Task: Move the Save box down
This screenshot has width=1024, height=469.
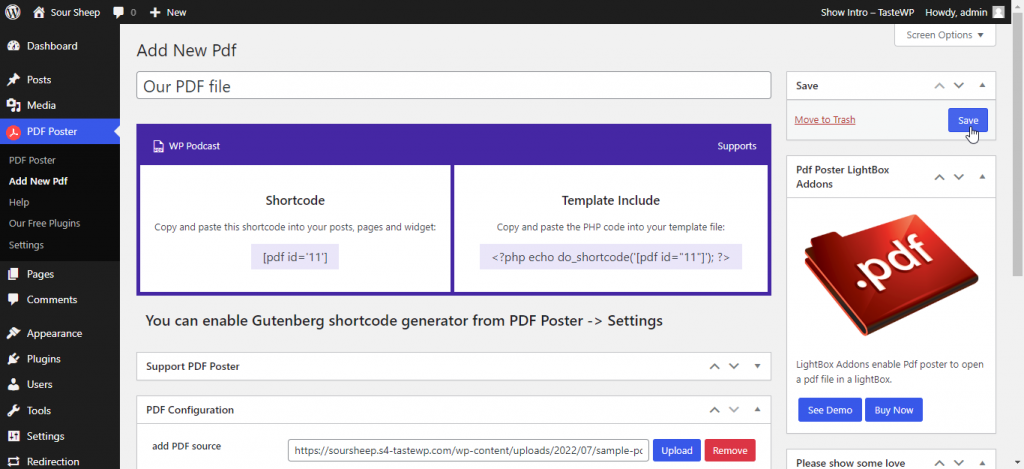Action: (959, 86)
